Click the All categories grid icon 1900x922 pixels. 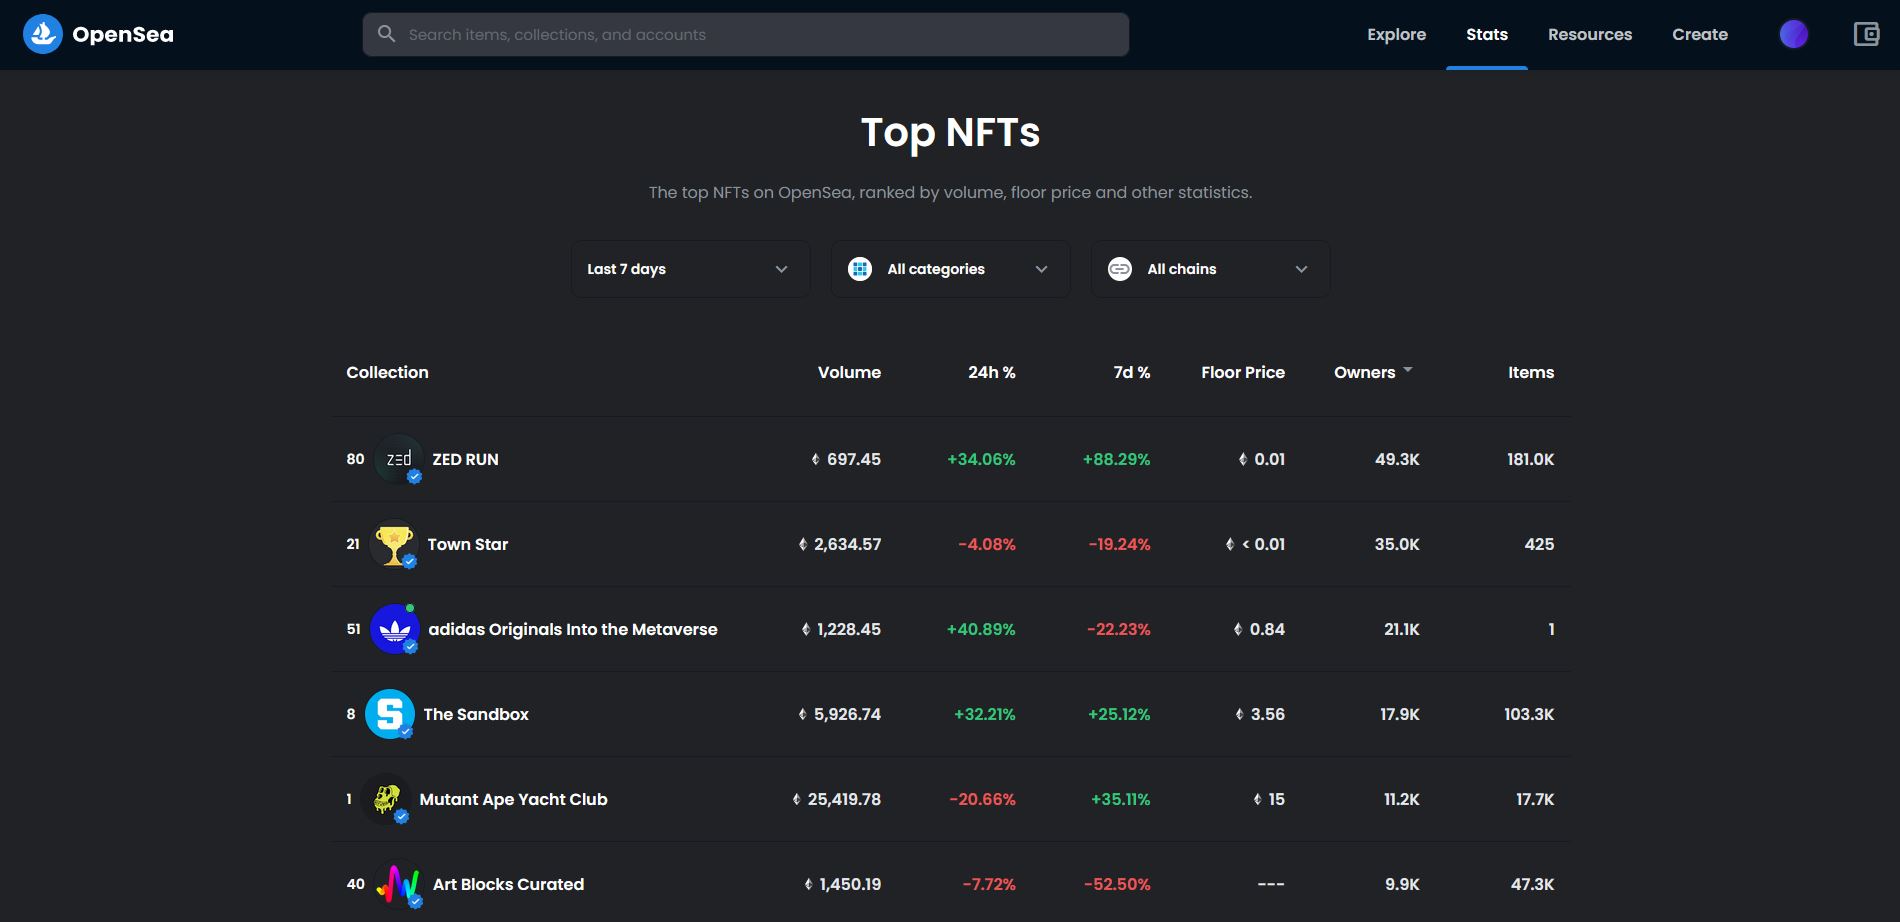click(x=860, y=269)
